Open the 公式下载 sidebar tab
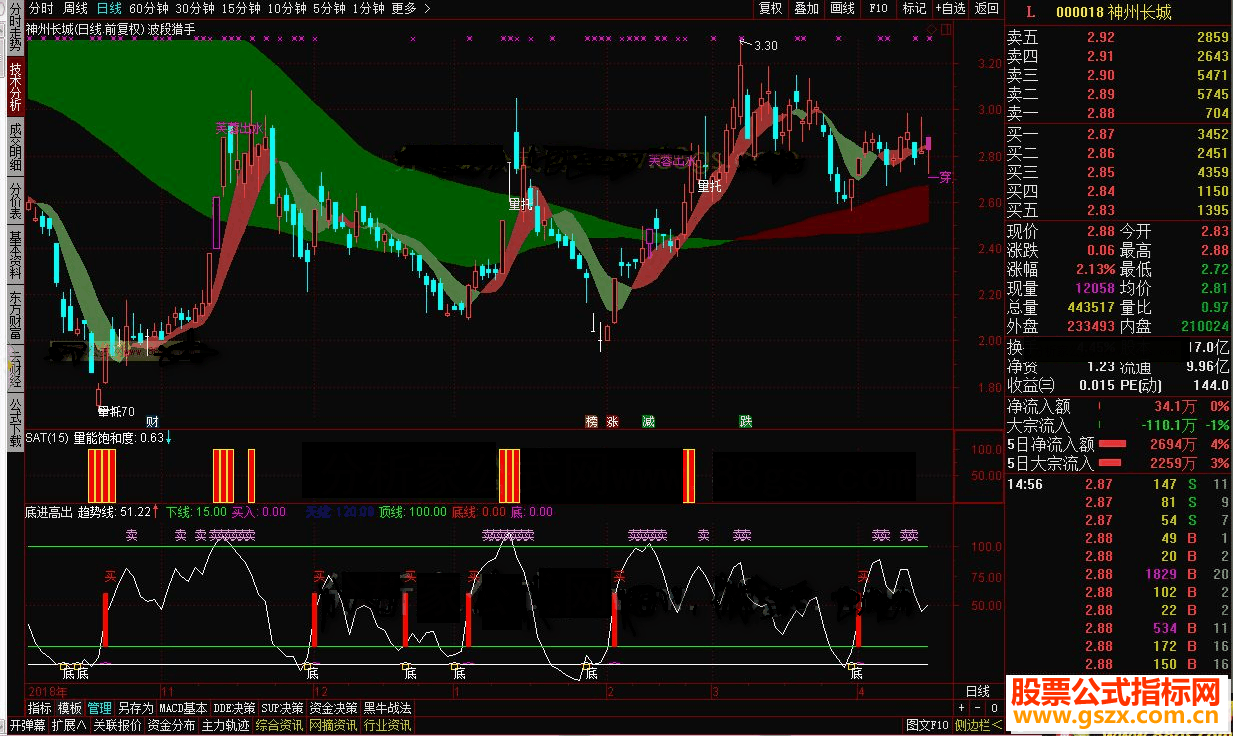 15,422
